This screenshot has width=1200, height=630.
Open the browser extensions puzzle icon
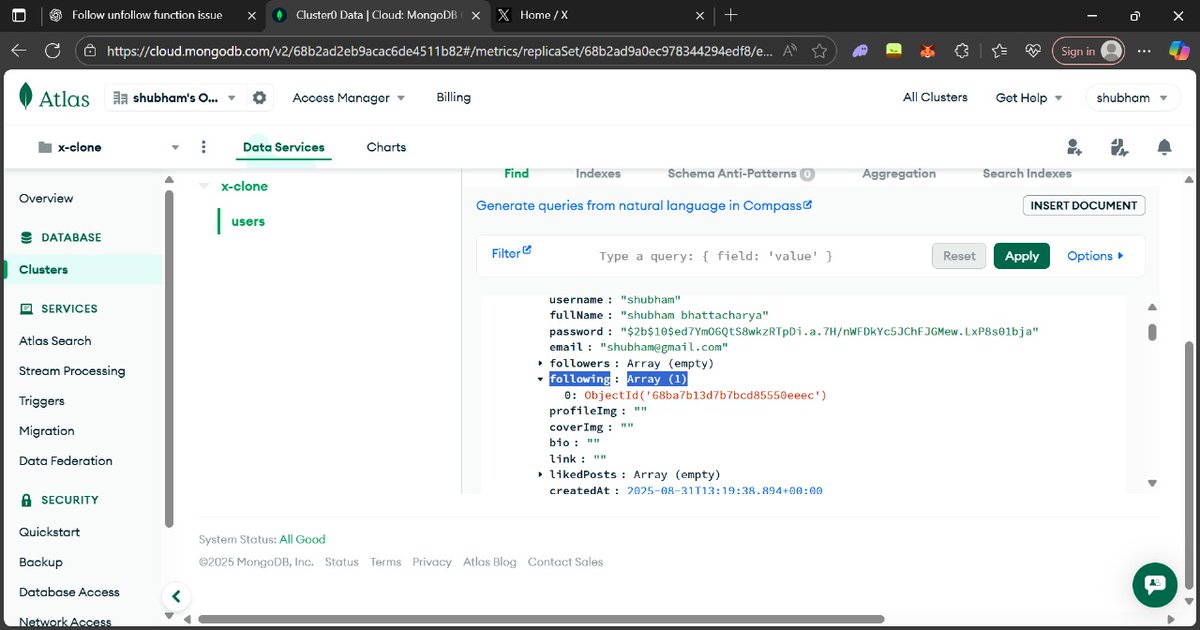(x=961, y=51)
